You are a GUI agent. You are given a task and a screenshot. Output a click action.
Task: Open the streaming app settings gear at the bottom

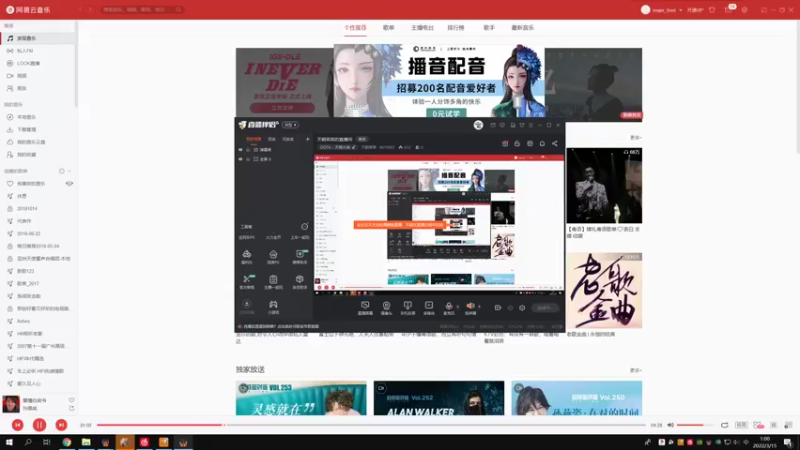pos(522,308)
